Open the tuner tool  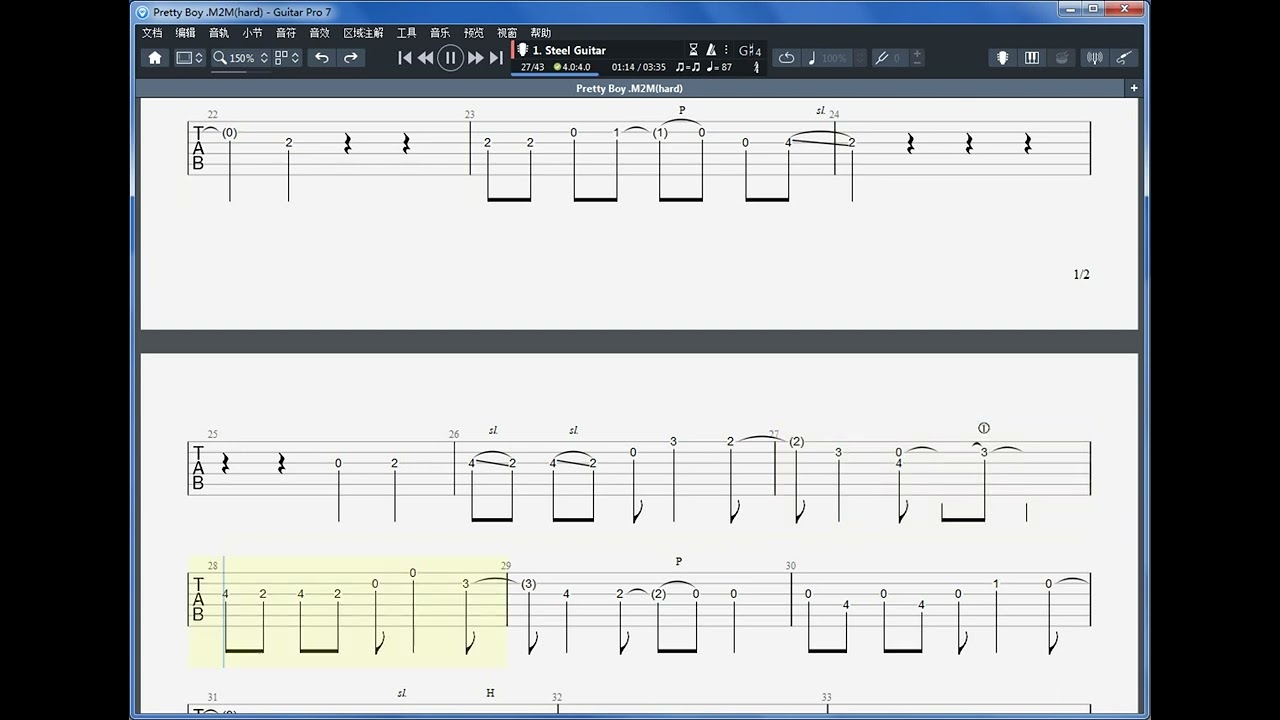(x=1095, y=58)
